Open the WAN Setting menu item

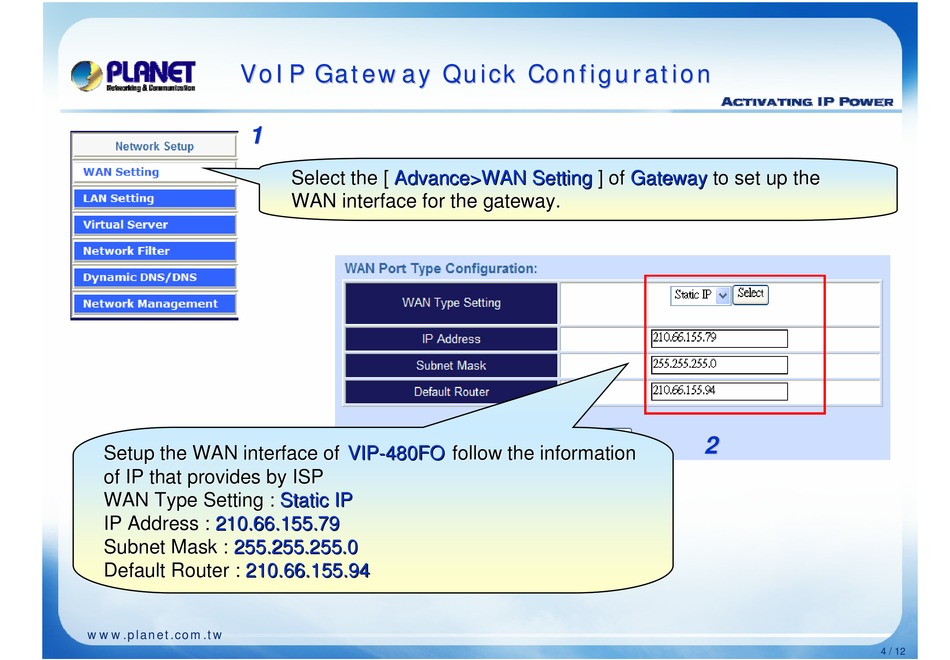click(154, 172)
